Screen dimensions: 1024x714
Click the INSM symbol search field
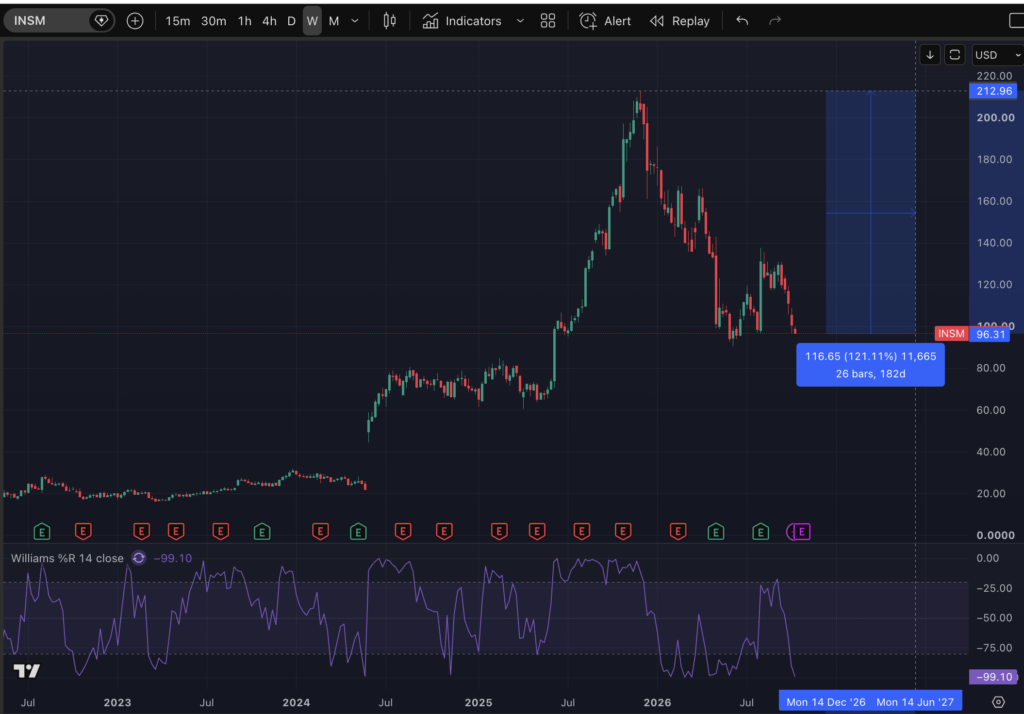click(59, 21)
